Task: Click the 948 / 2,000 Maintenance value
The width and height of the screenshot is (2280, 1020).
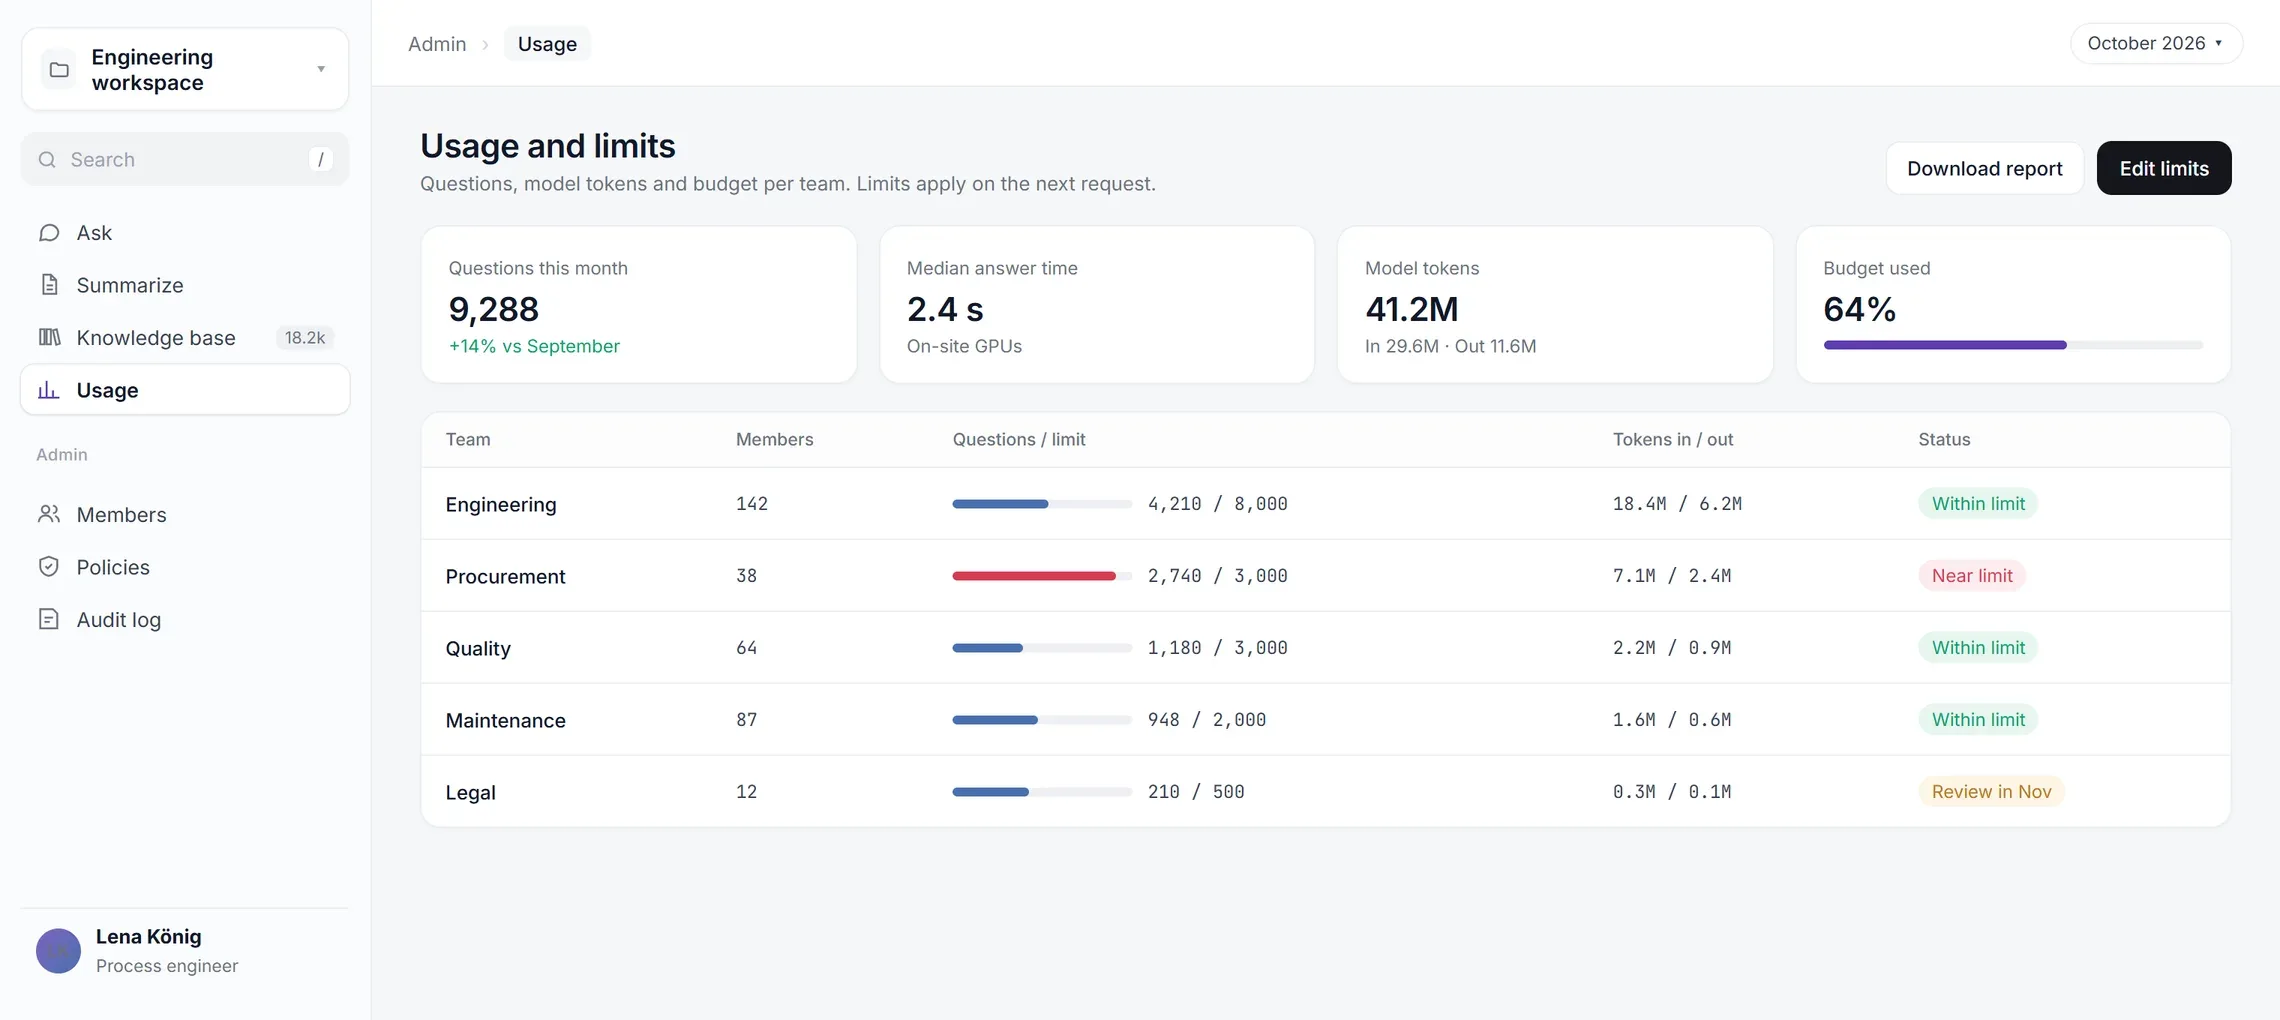Action: (x=1207, y=720)
